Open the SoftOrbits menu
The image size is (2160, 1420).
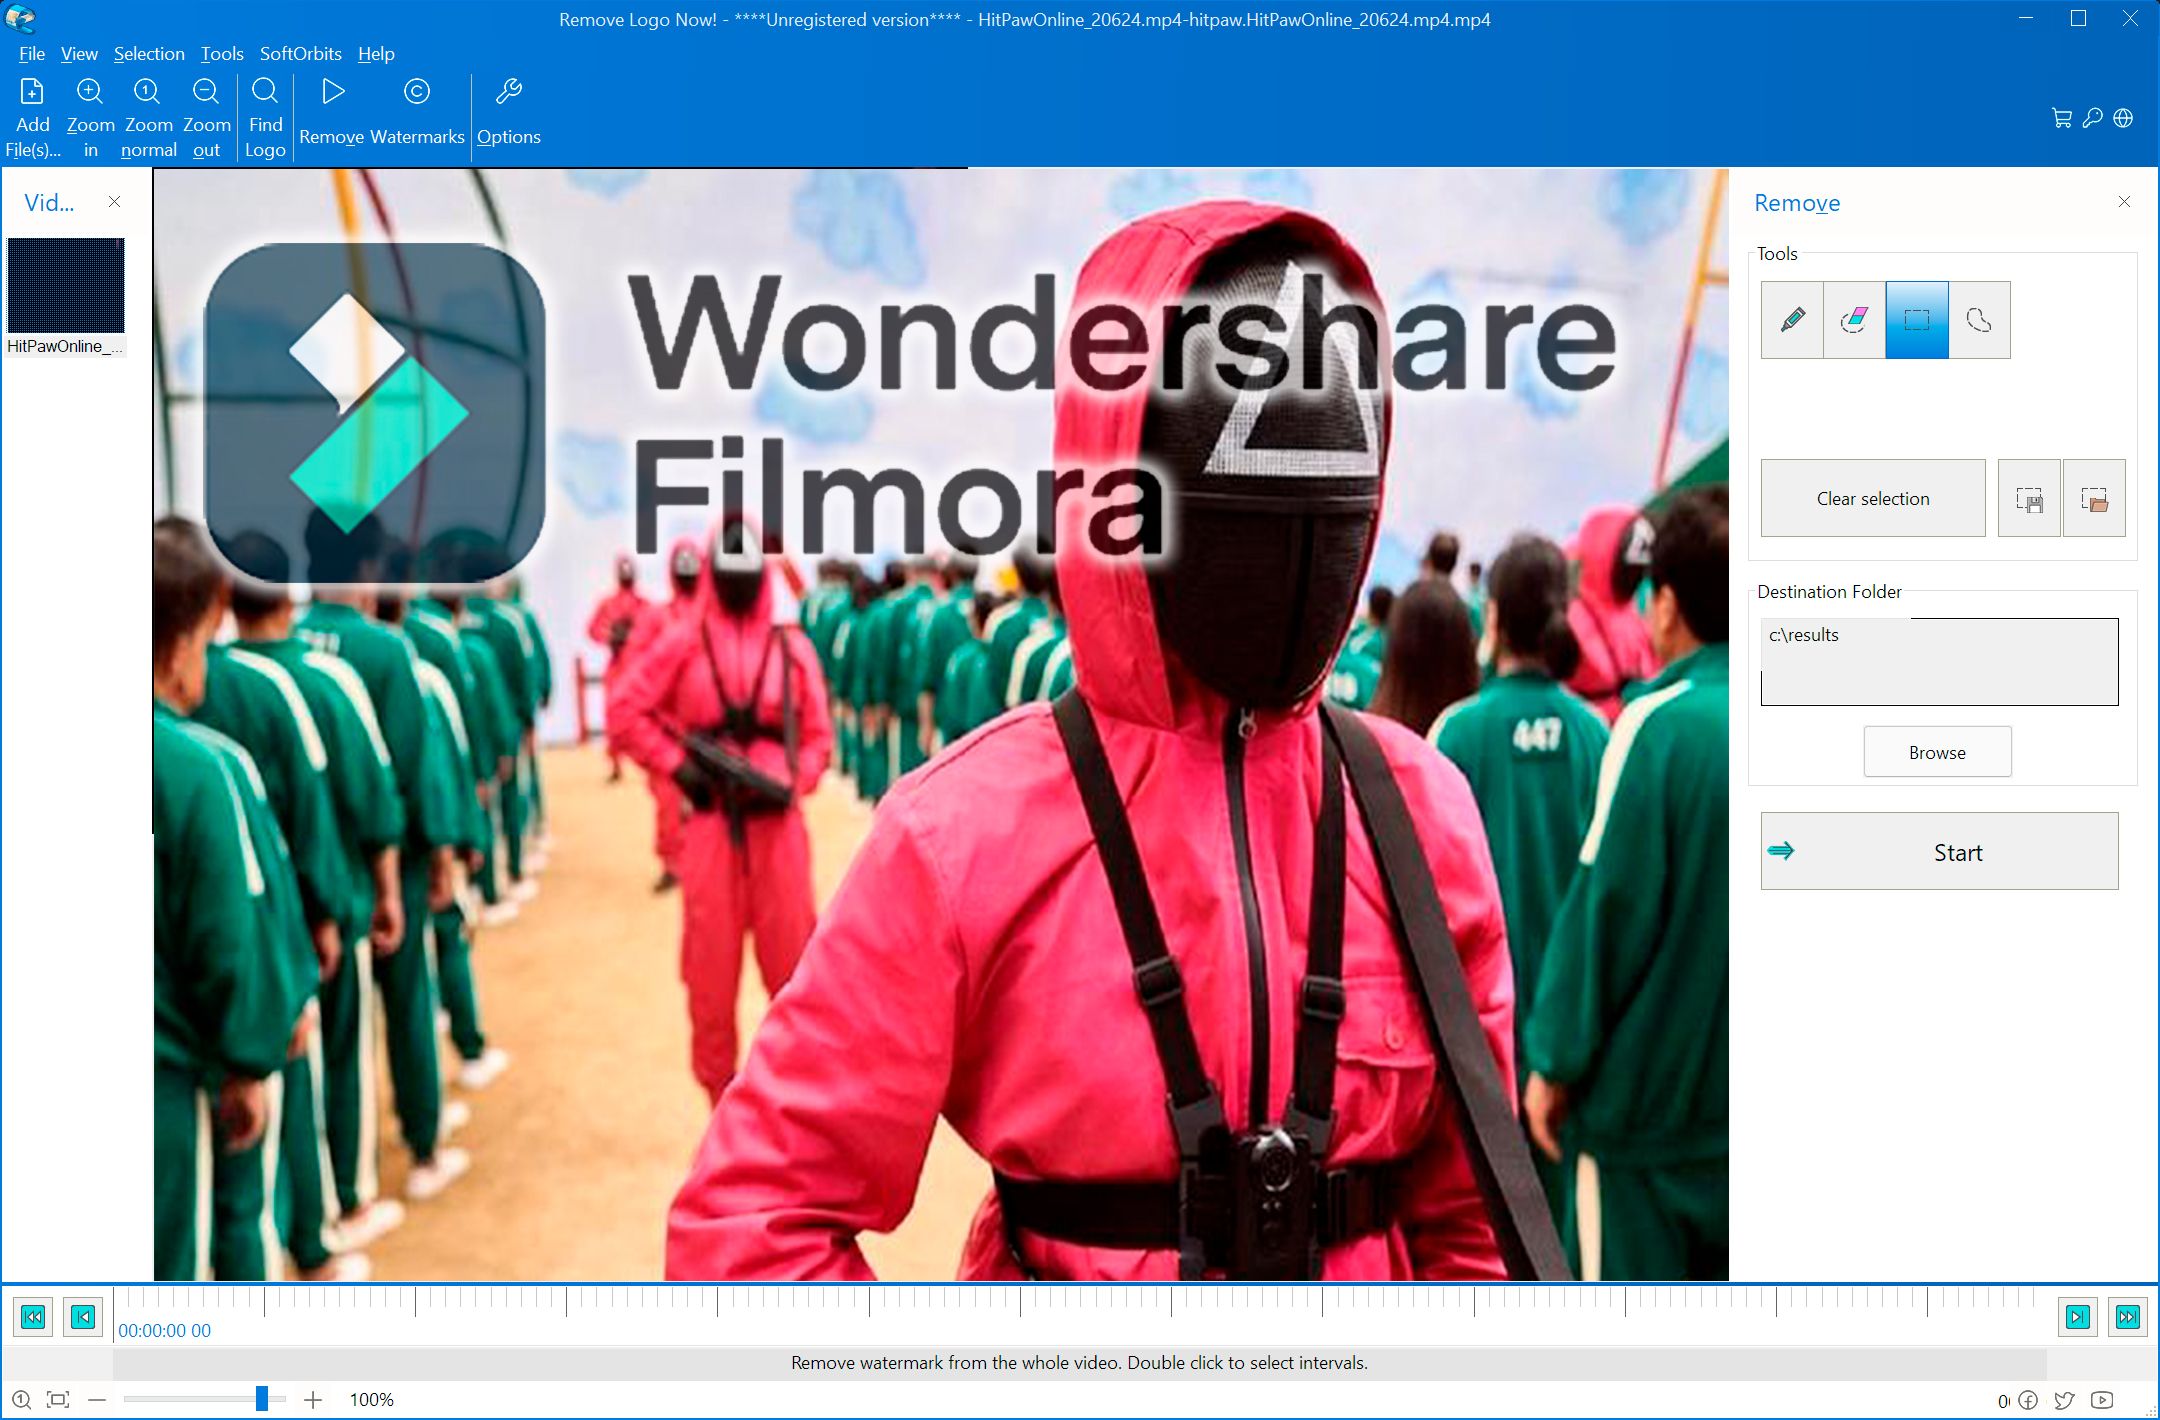300,52
